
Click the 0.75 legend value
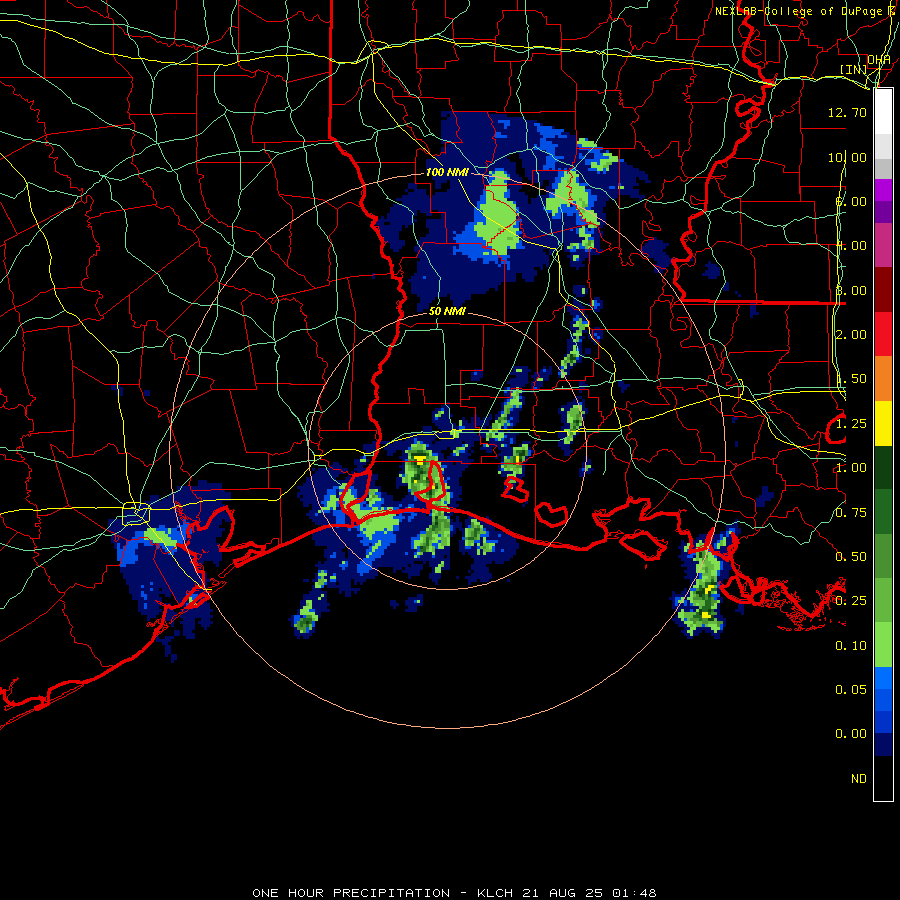point(851,513)
